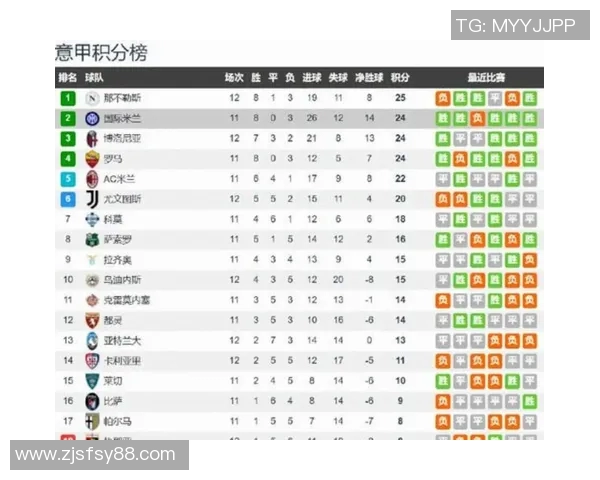Screen dimensions: 600x480
Task: Click rank badge number 1
Action: point(68,98)
